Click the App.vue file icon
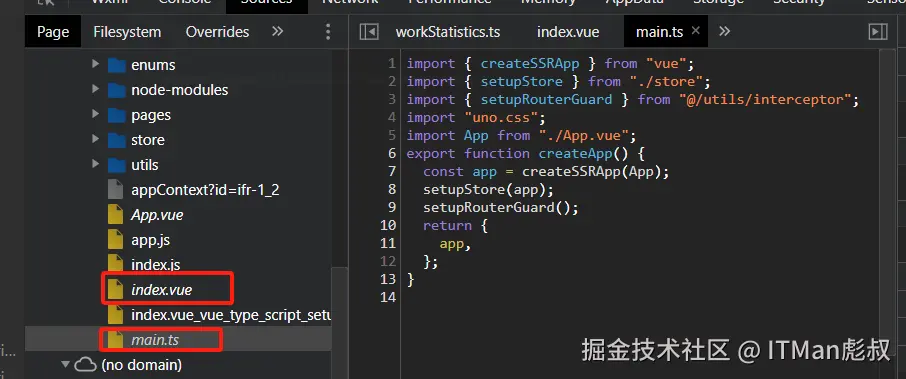Screen dimensions: 906x379 pos(116,215)
